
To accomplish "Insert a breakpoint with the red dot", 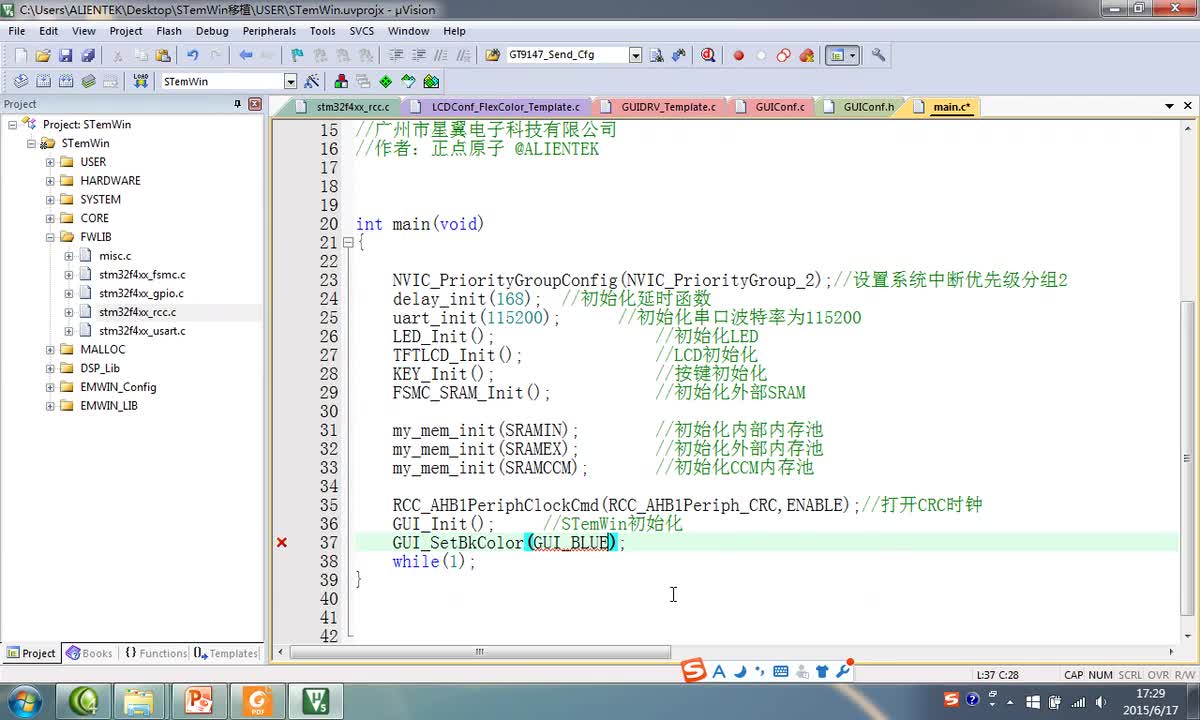I will pos(739,55).
